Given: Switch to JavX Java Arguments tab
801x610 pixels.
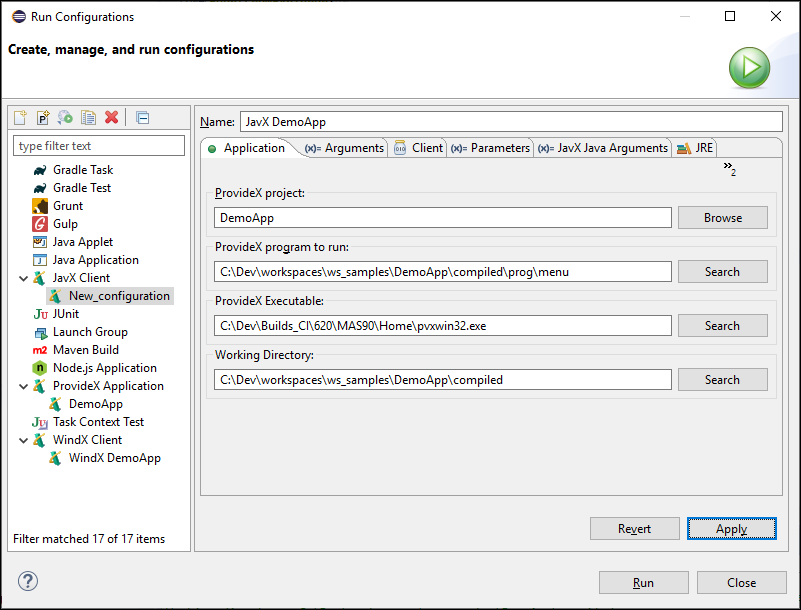Looking at the screenshot, I should click(603, 148).
